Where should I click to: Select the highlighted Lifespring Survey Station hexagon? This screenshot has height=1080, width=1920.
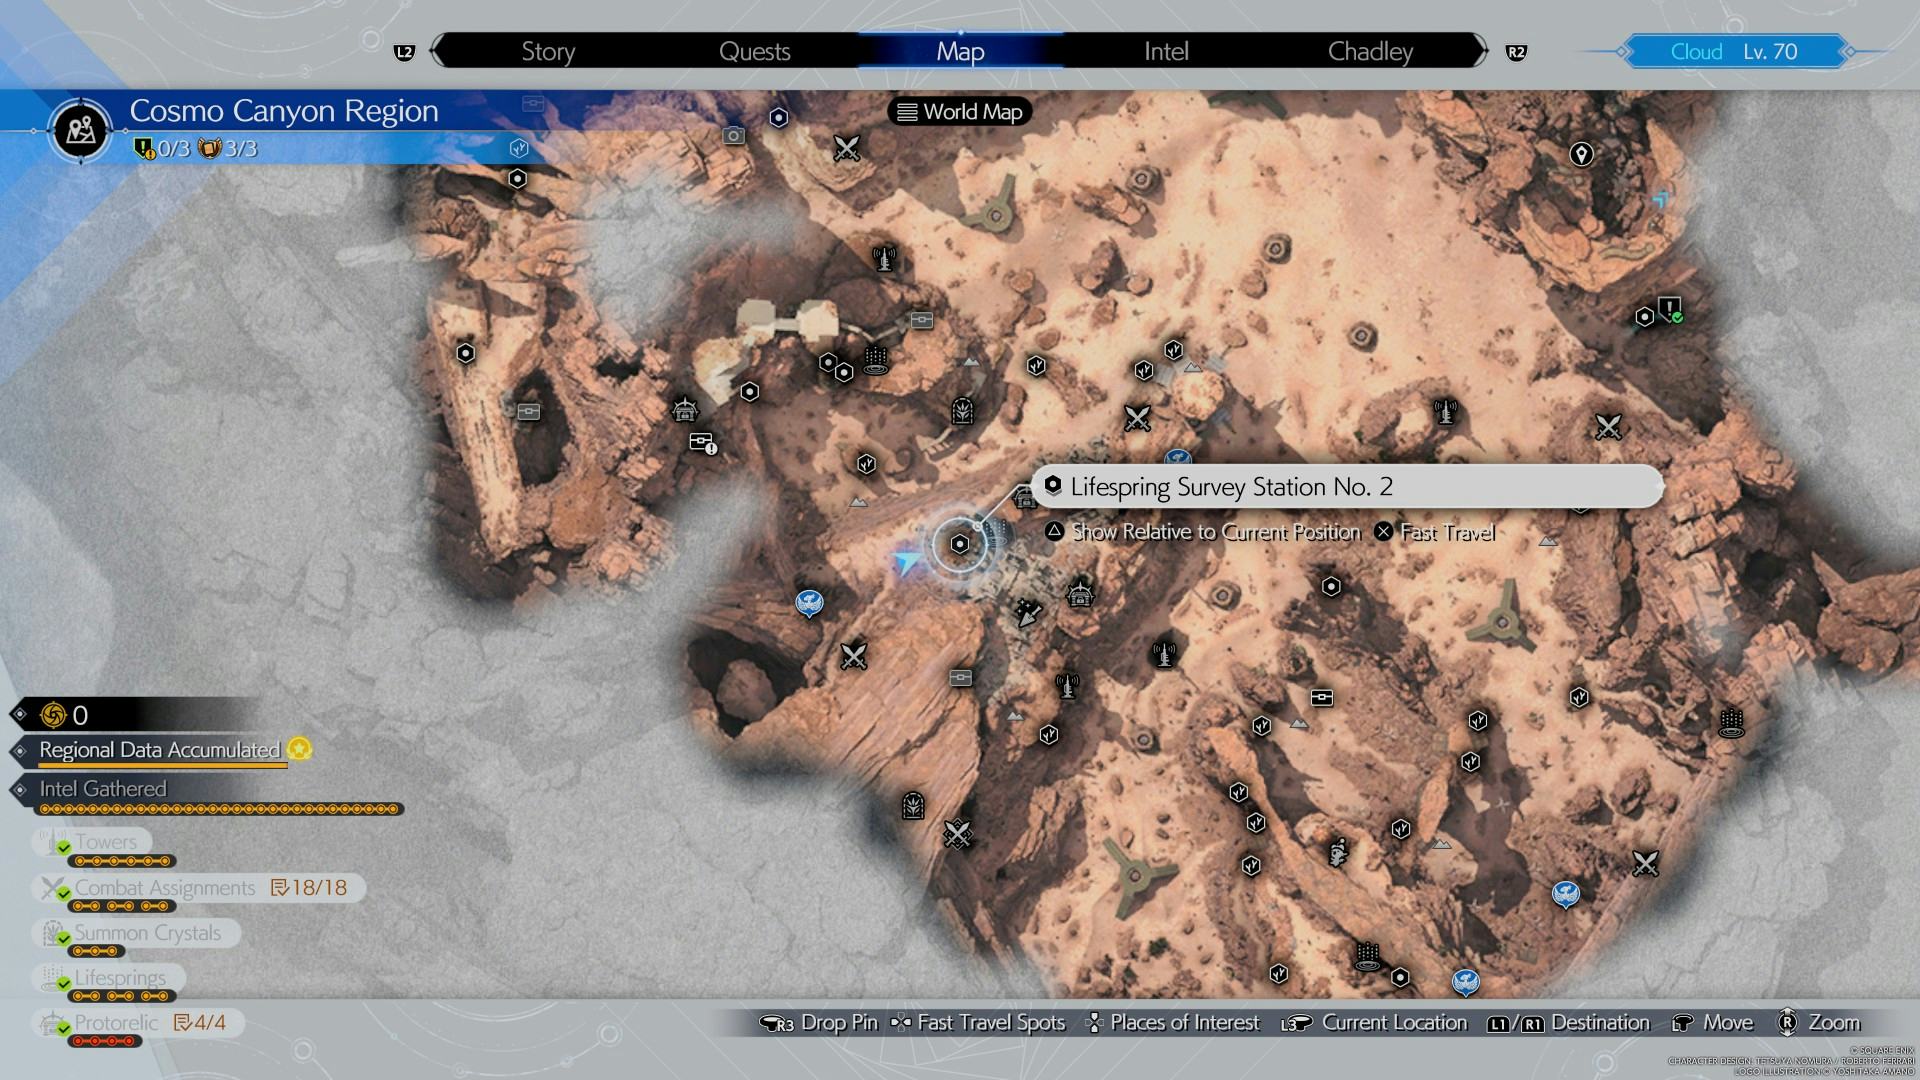(x=960, y=544)
